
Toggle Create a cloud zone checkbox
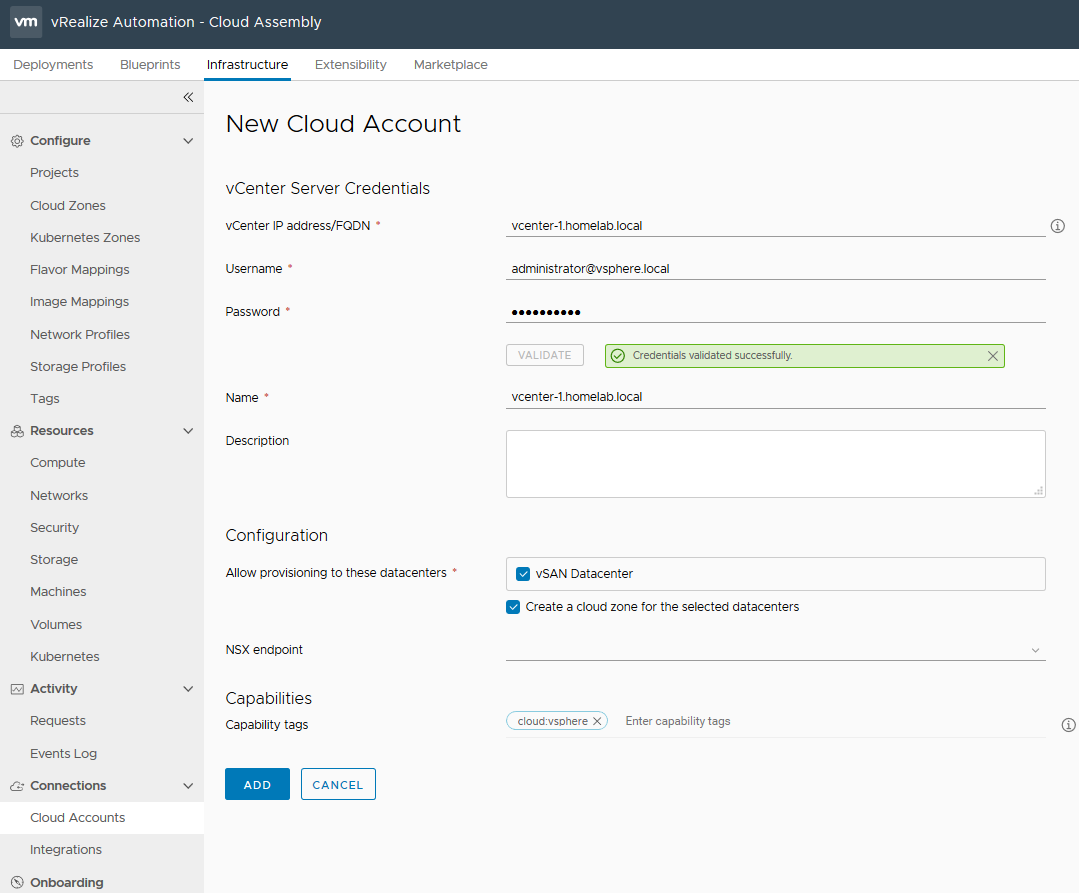click(x=513, y=607)
